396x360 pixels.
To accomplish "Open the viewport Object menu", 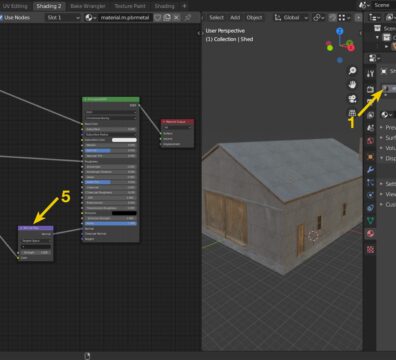I will (254, 17).
